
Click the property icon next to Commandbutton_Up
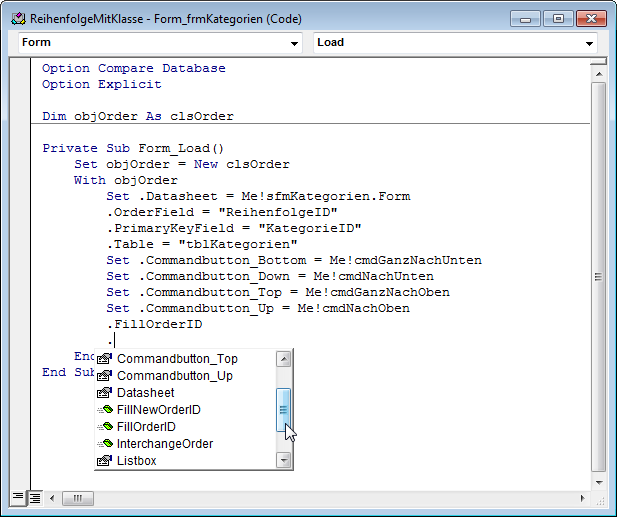click(103, 375)
